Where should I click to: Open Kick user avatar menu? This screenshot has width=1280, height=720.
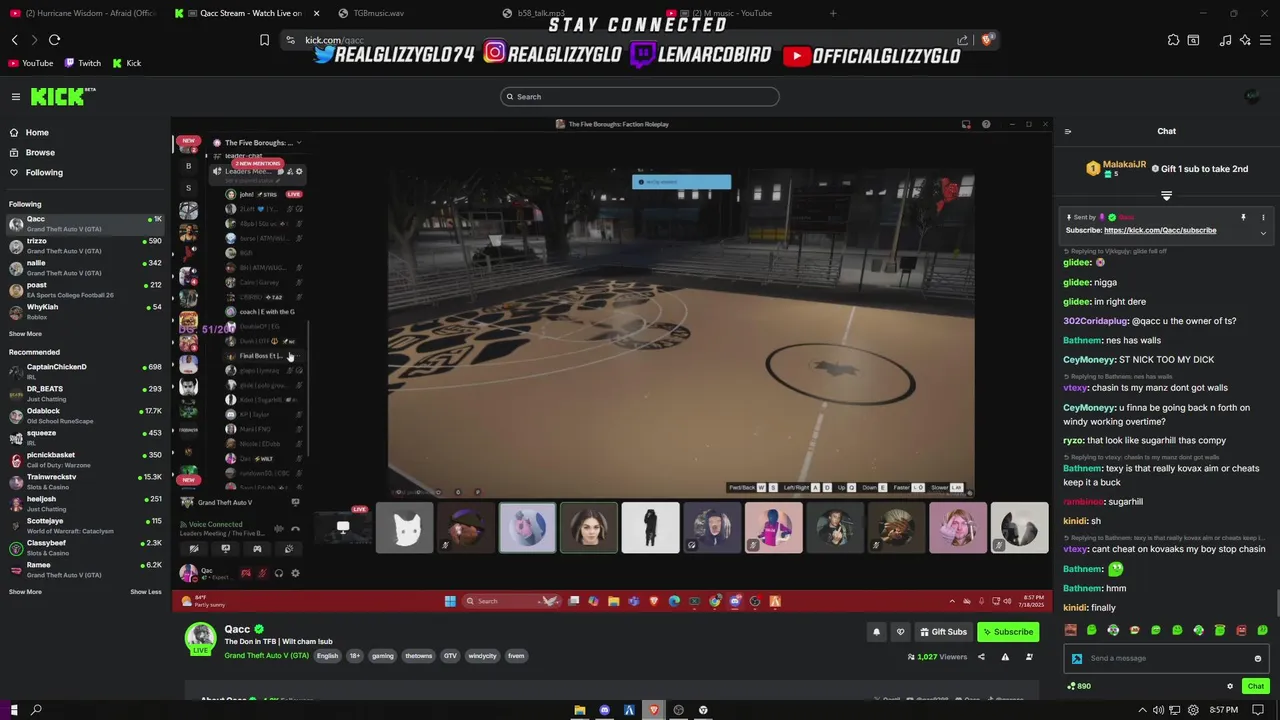[x=1252, y=96]
